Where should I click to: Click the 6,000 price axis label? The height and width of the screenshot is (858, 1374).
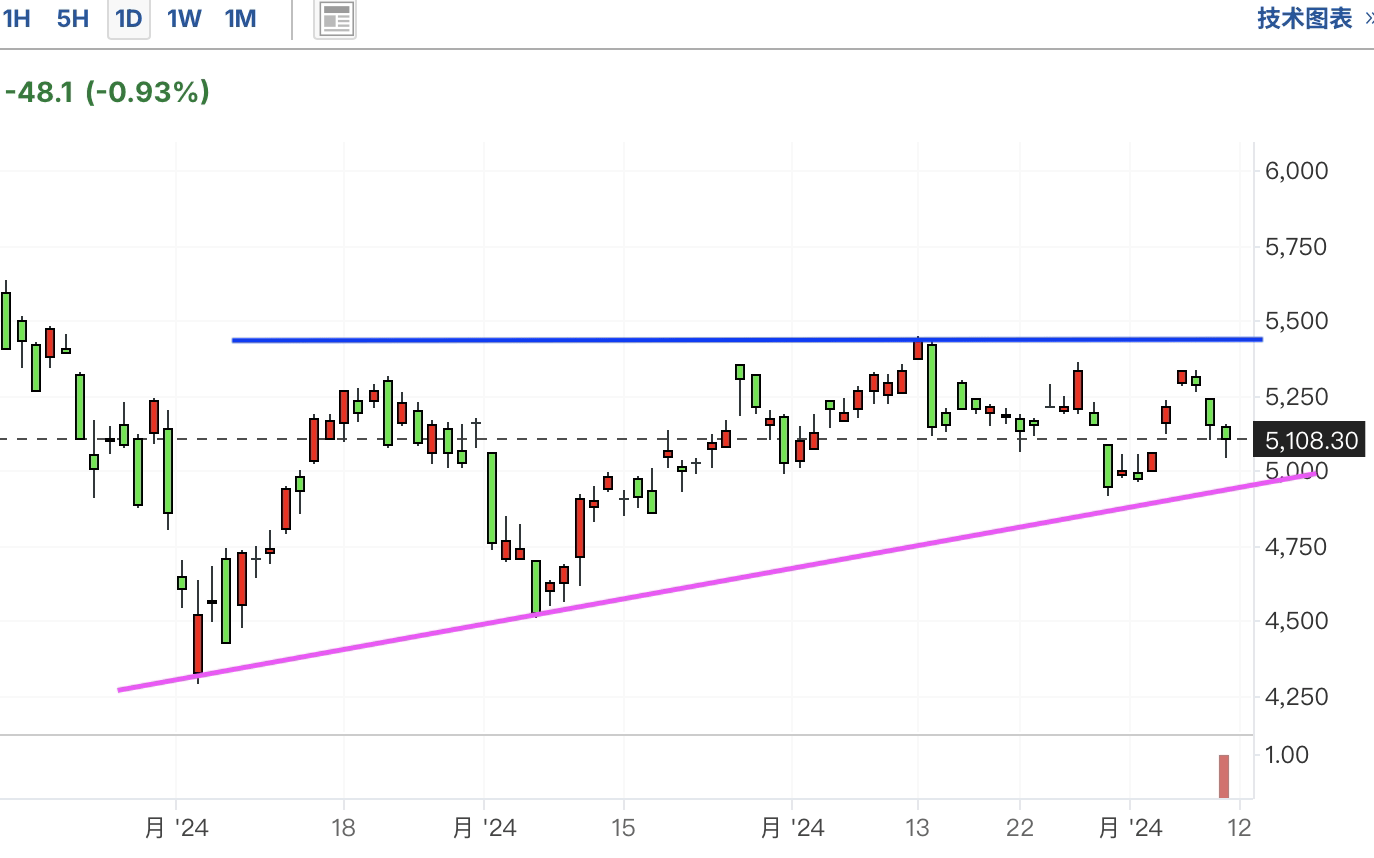click(x=1296, y=171)
